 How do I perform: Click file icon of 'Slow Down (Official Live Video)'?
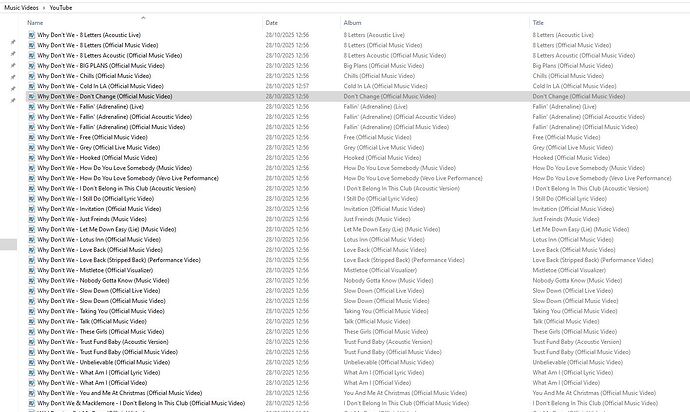pos(32,291)
